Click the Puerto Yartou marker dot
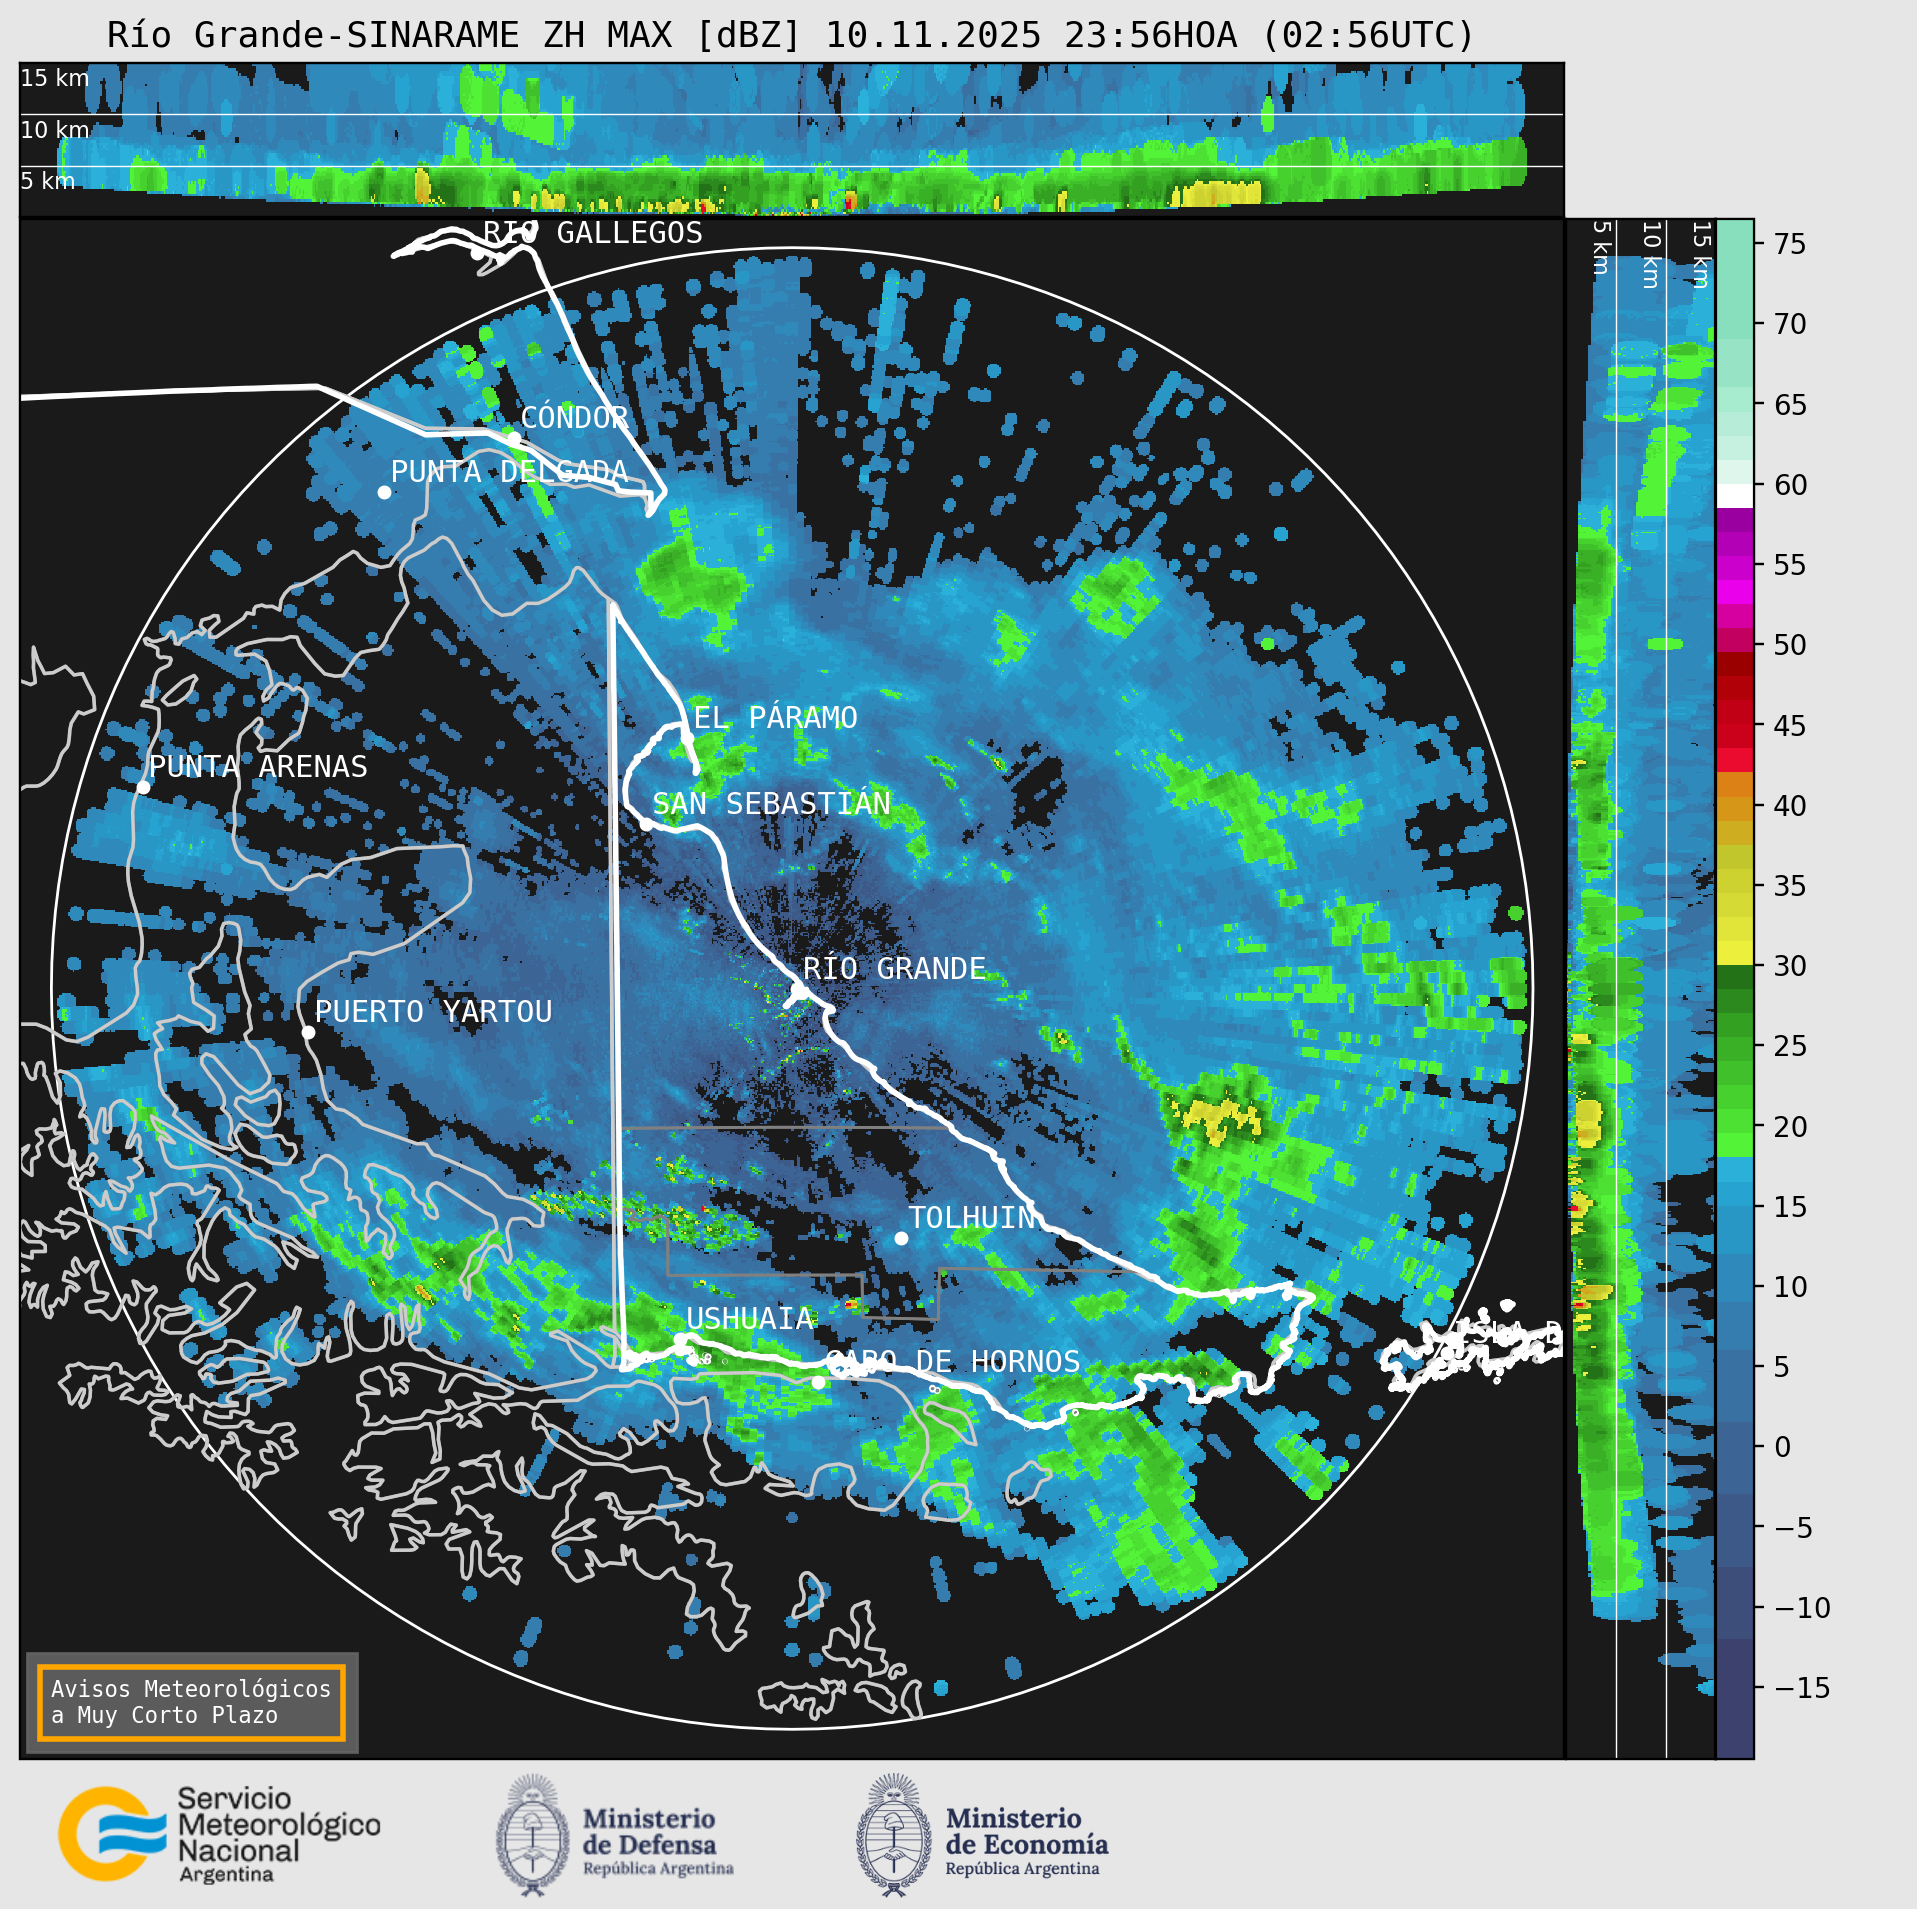This screenshot has height=1909, width=1917. [x=308, y=1032]
